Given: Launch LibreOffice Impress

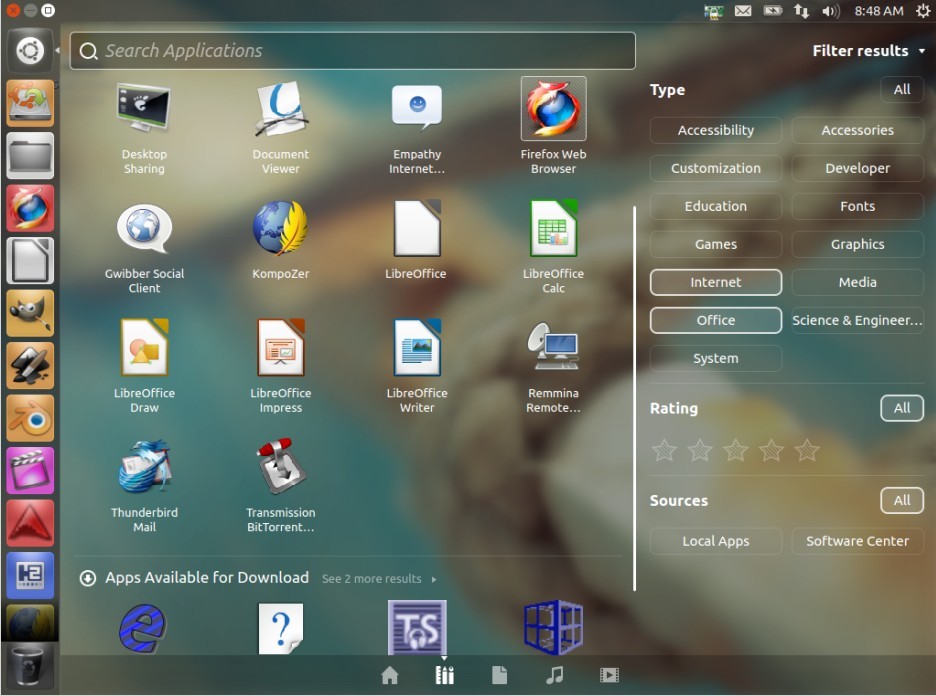Looking at the screenshot, I should (281, 367).
